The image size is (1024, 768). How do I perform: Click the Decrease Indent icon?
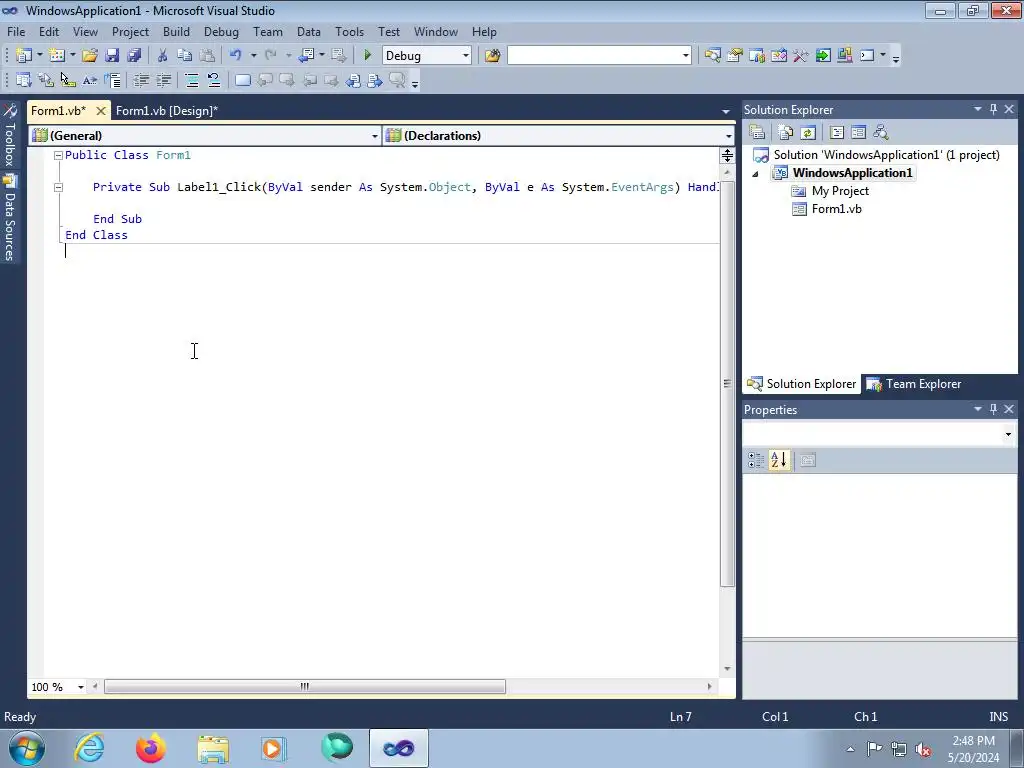coord(141,80)
